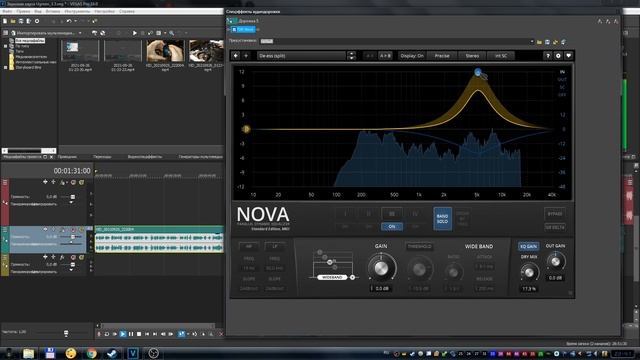Open import media dropdown in Project Media
640x360 pixels.
point(80,33)
